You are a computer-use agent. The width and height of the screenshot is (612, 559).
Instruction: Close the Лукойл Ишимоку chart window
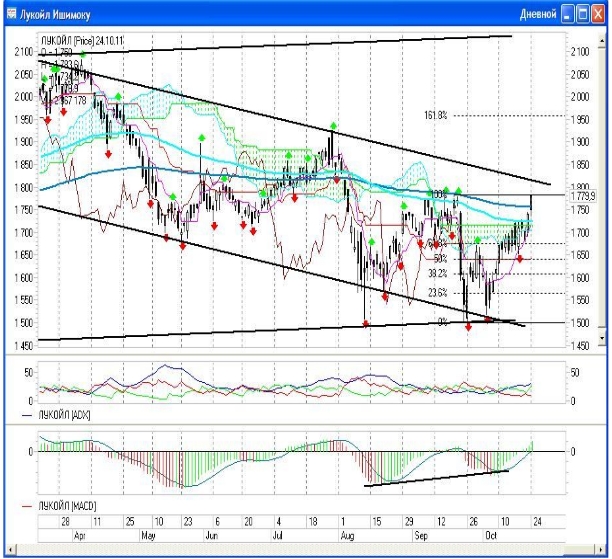tap(598, 14)
